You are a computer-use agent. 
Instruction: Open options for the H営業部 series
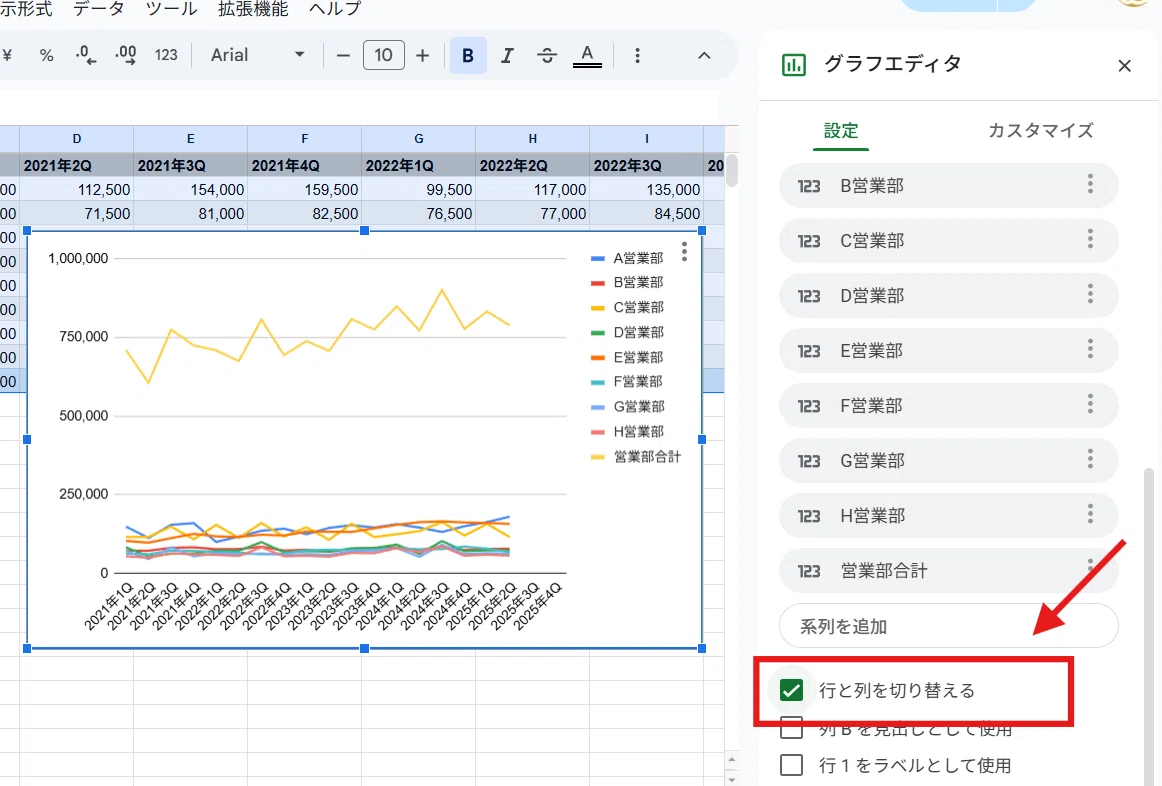pos(1090,514)
